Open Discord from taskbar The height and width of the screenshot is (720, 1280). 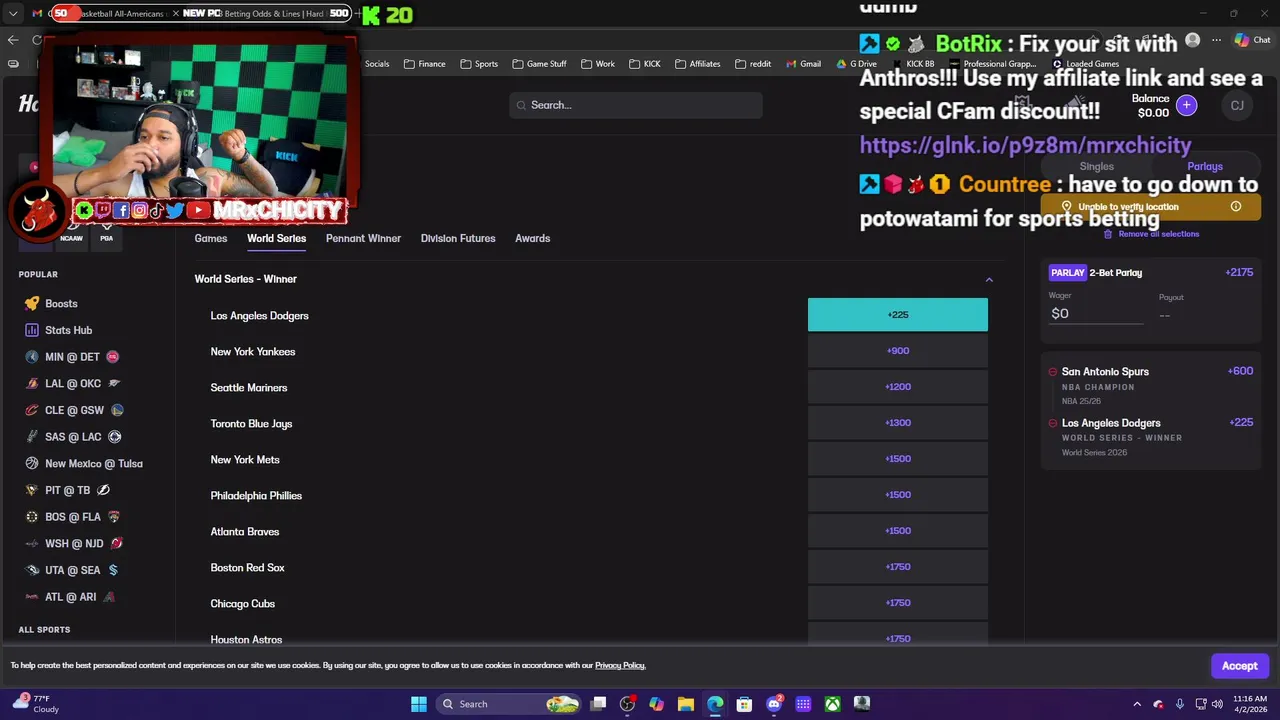774,704
